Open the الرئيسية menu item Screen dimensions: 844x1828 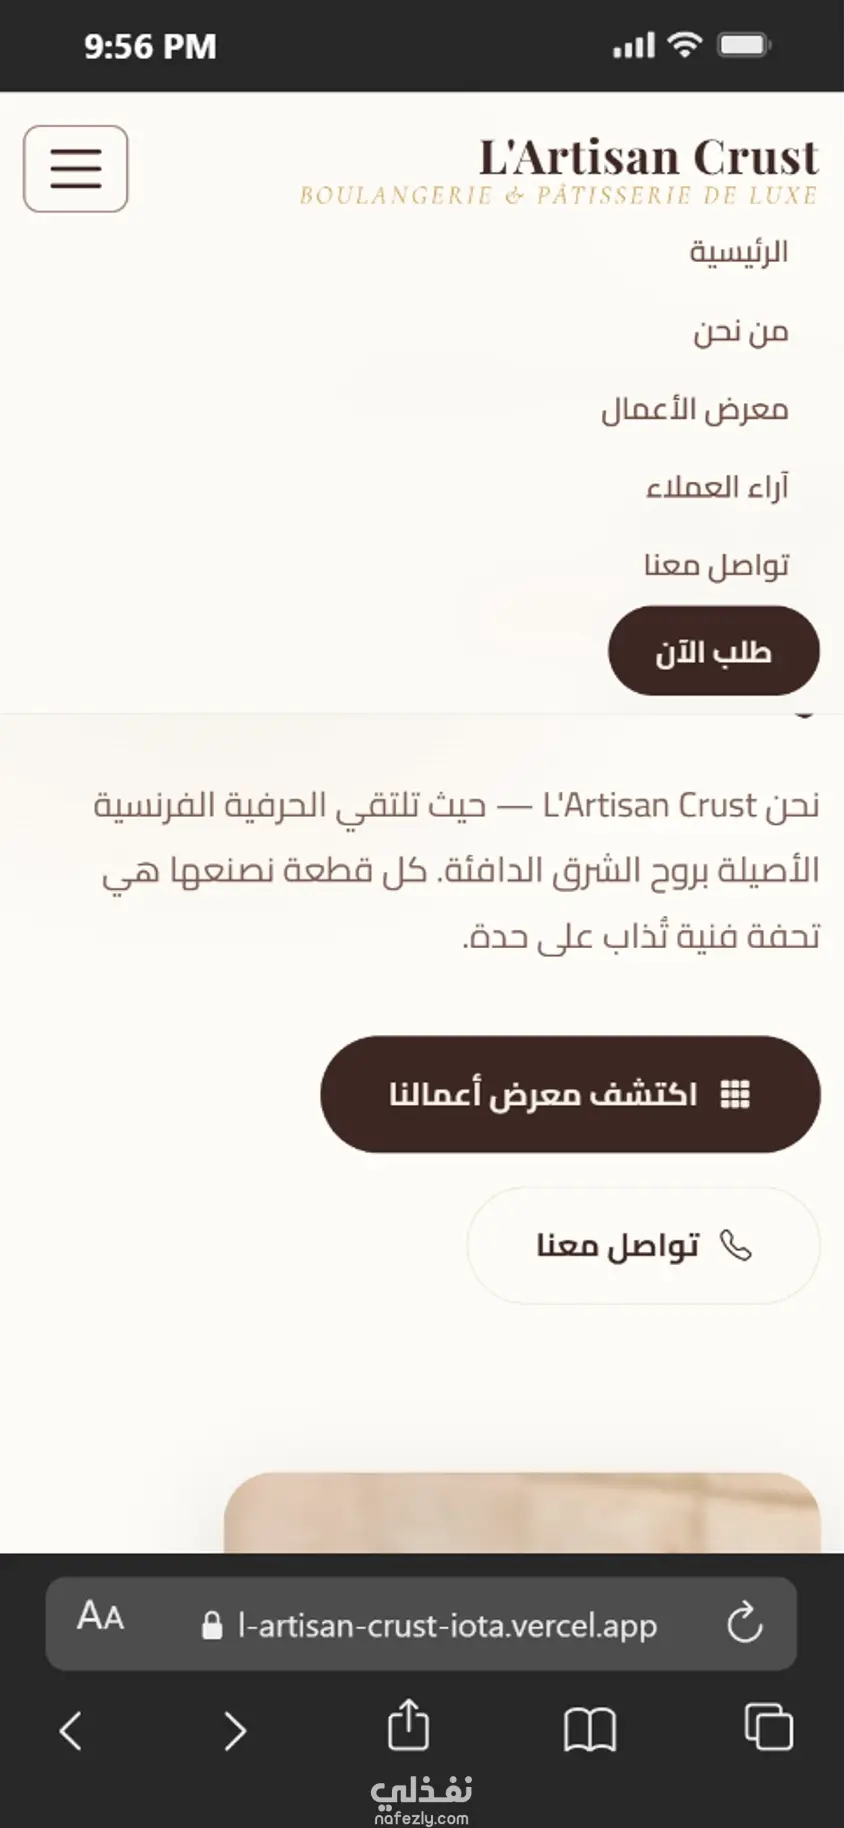[738, 252]
